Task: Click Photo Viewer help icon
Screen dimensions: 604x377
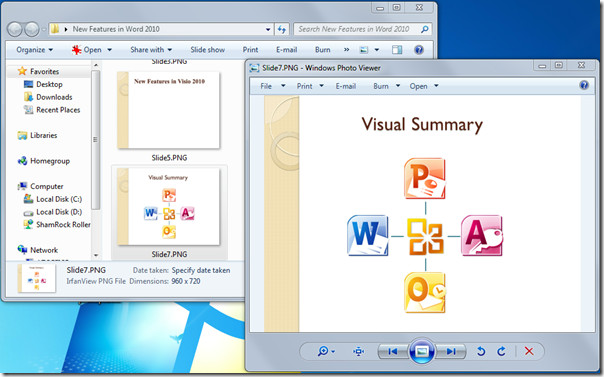Action: [584, 85]
